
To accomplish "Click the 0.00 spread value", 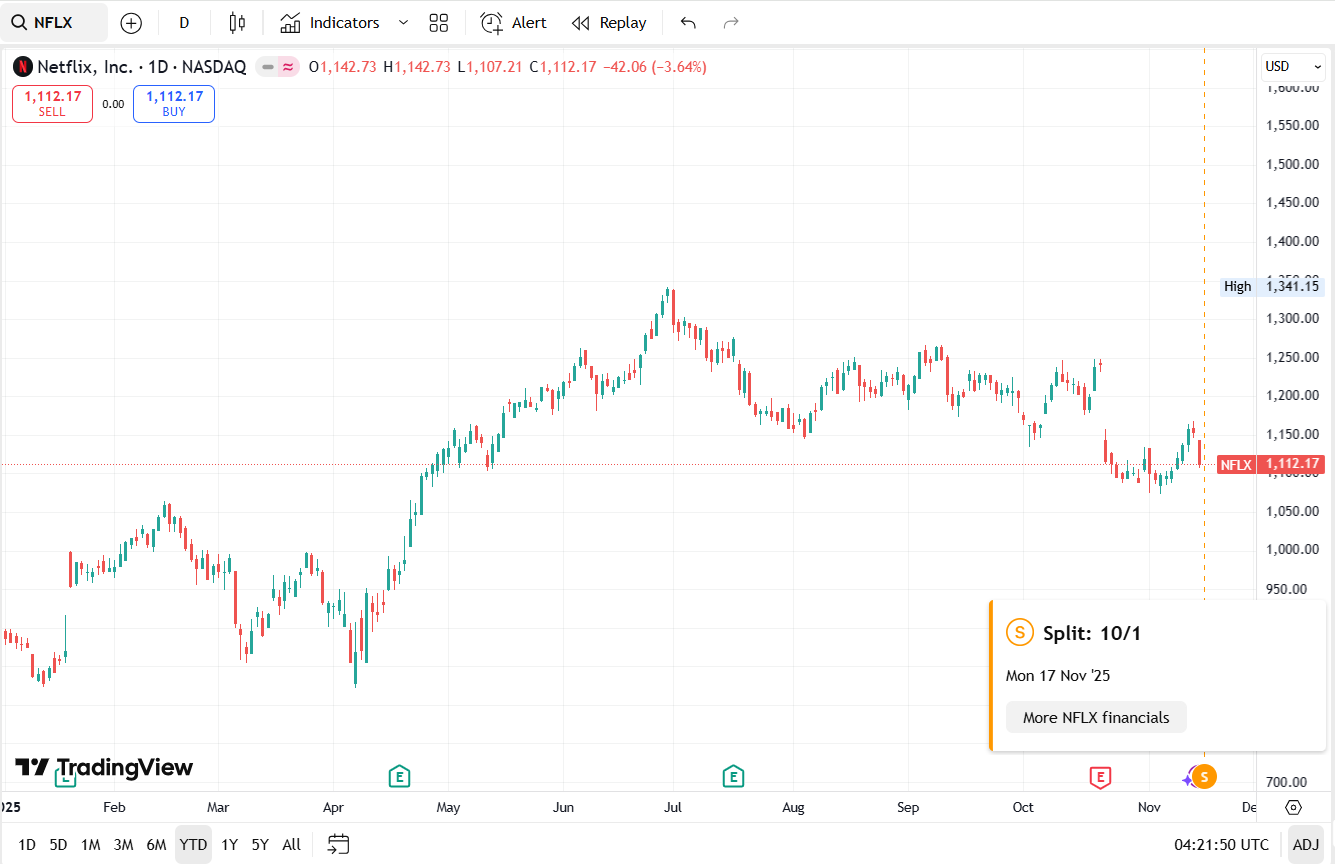I will point(113,104).
